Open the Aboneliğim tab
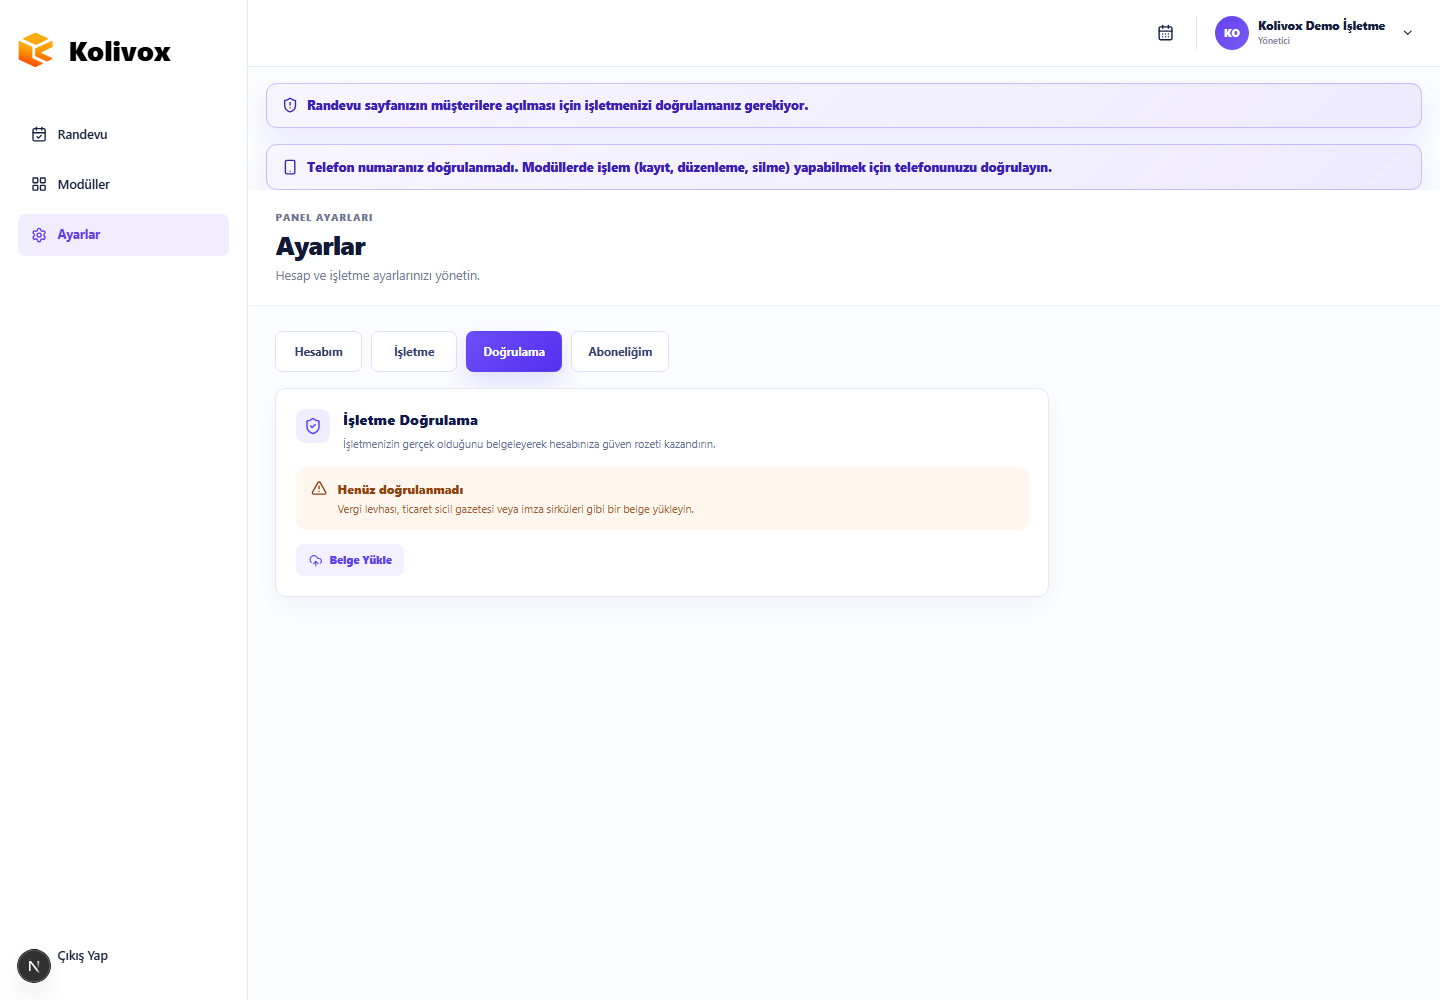The height and width of the screenshot is (1000, 1440). point(620,352)
